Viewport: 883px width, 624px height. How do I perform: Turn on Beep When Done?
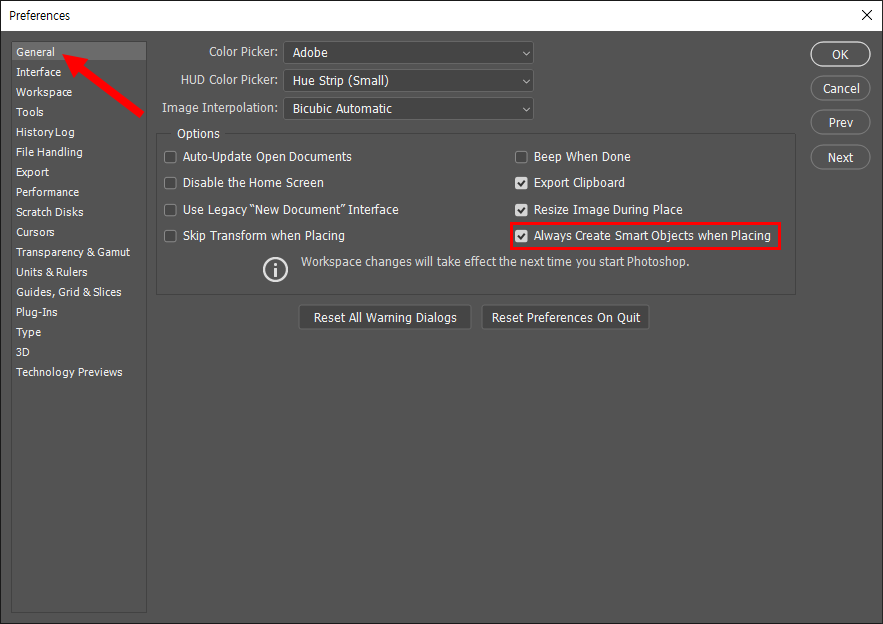click(x=521, y=157)
